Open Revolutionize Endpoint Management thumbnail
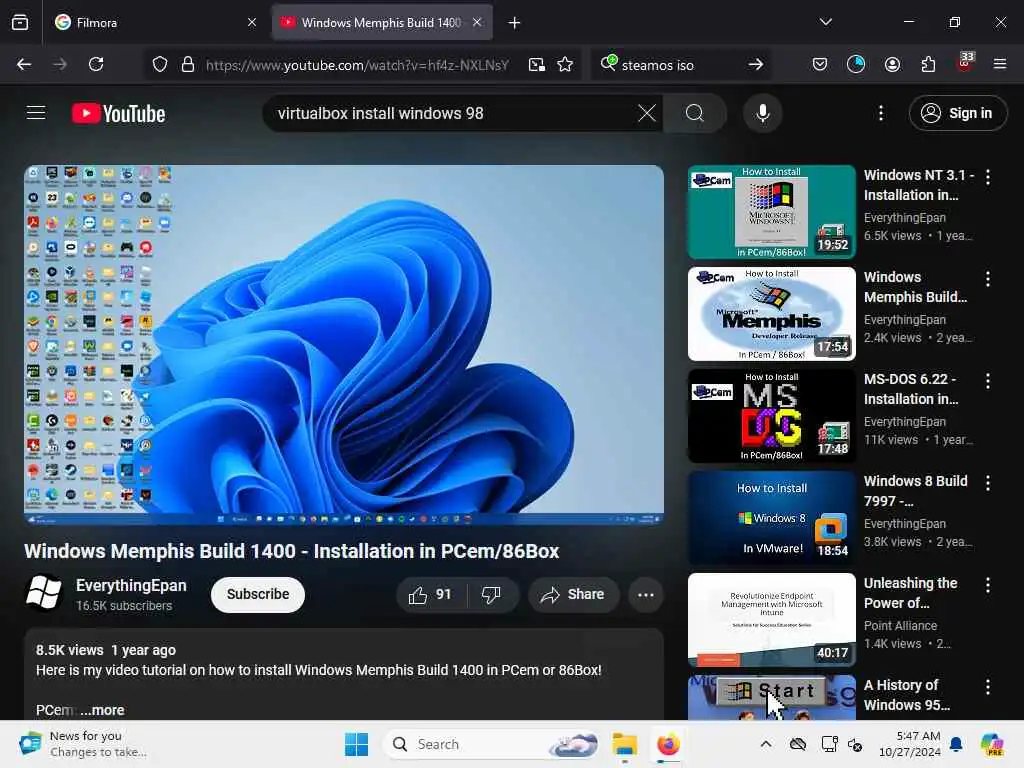The height and width of the screenshot is (768, 1024). [771, 620]
